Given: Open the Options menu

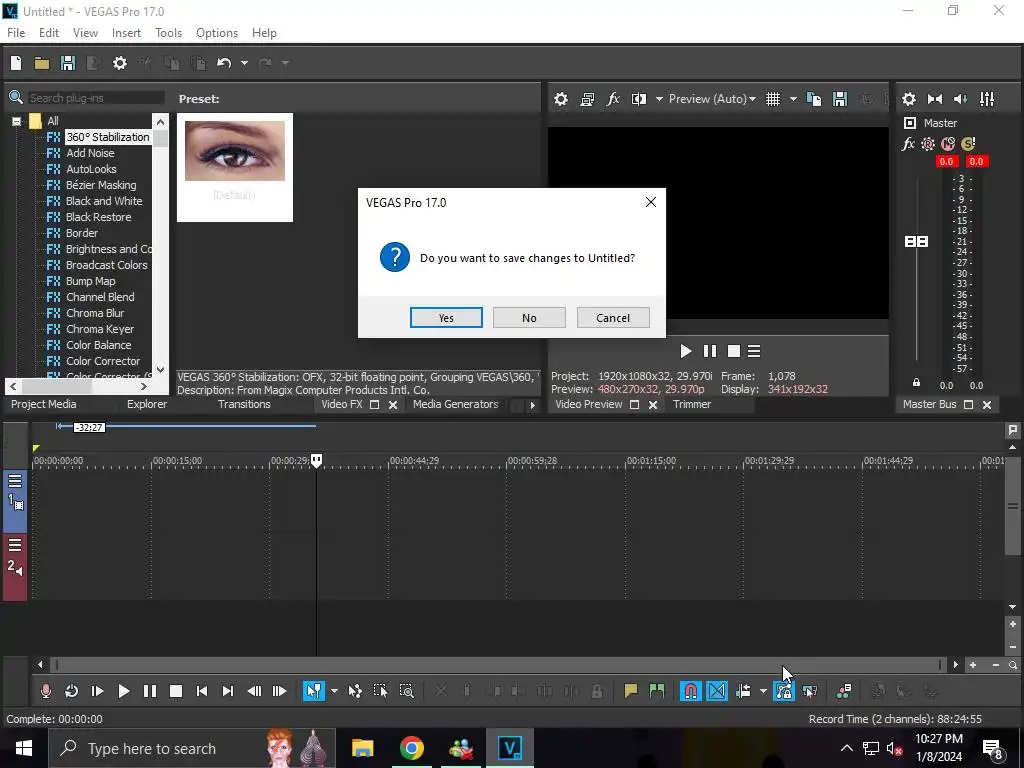Looking at the screenshot, I should click(217, 33).
